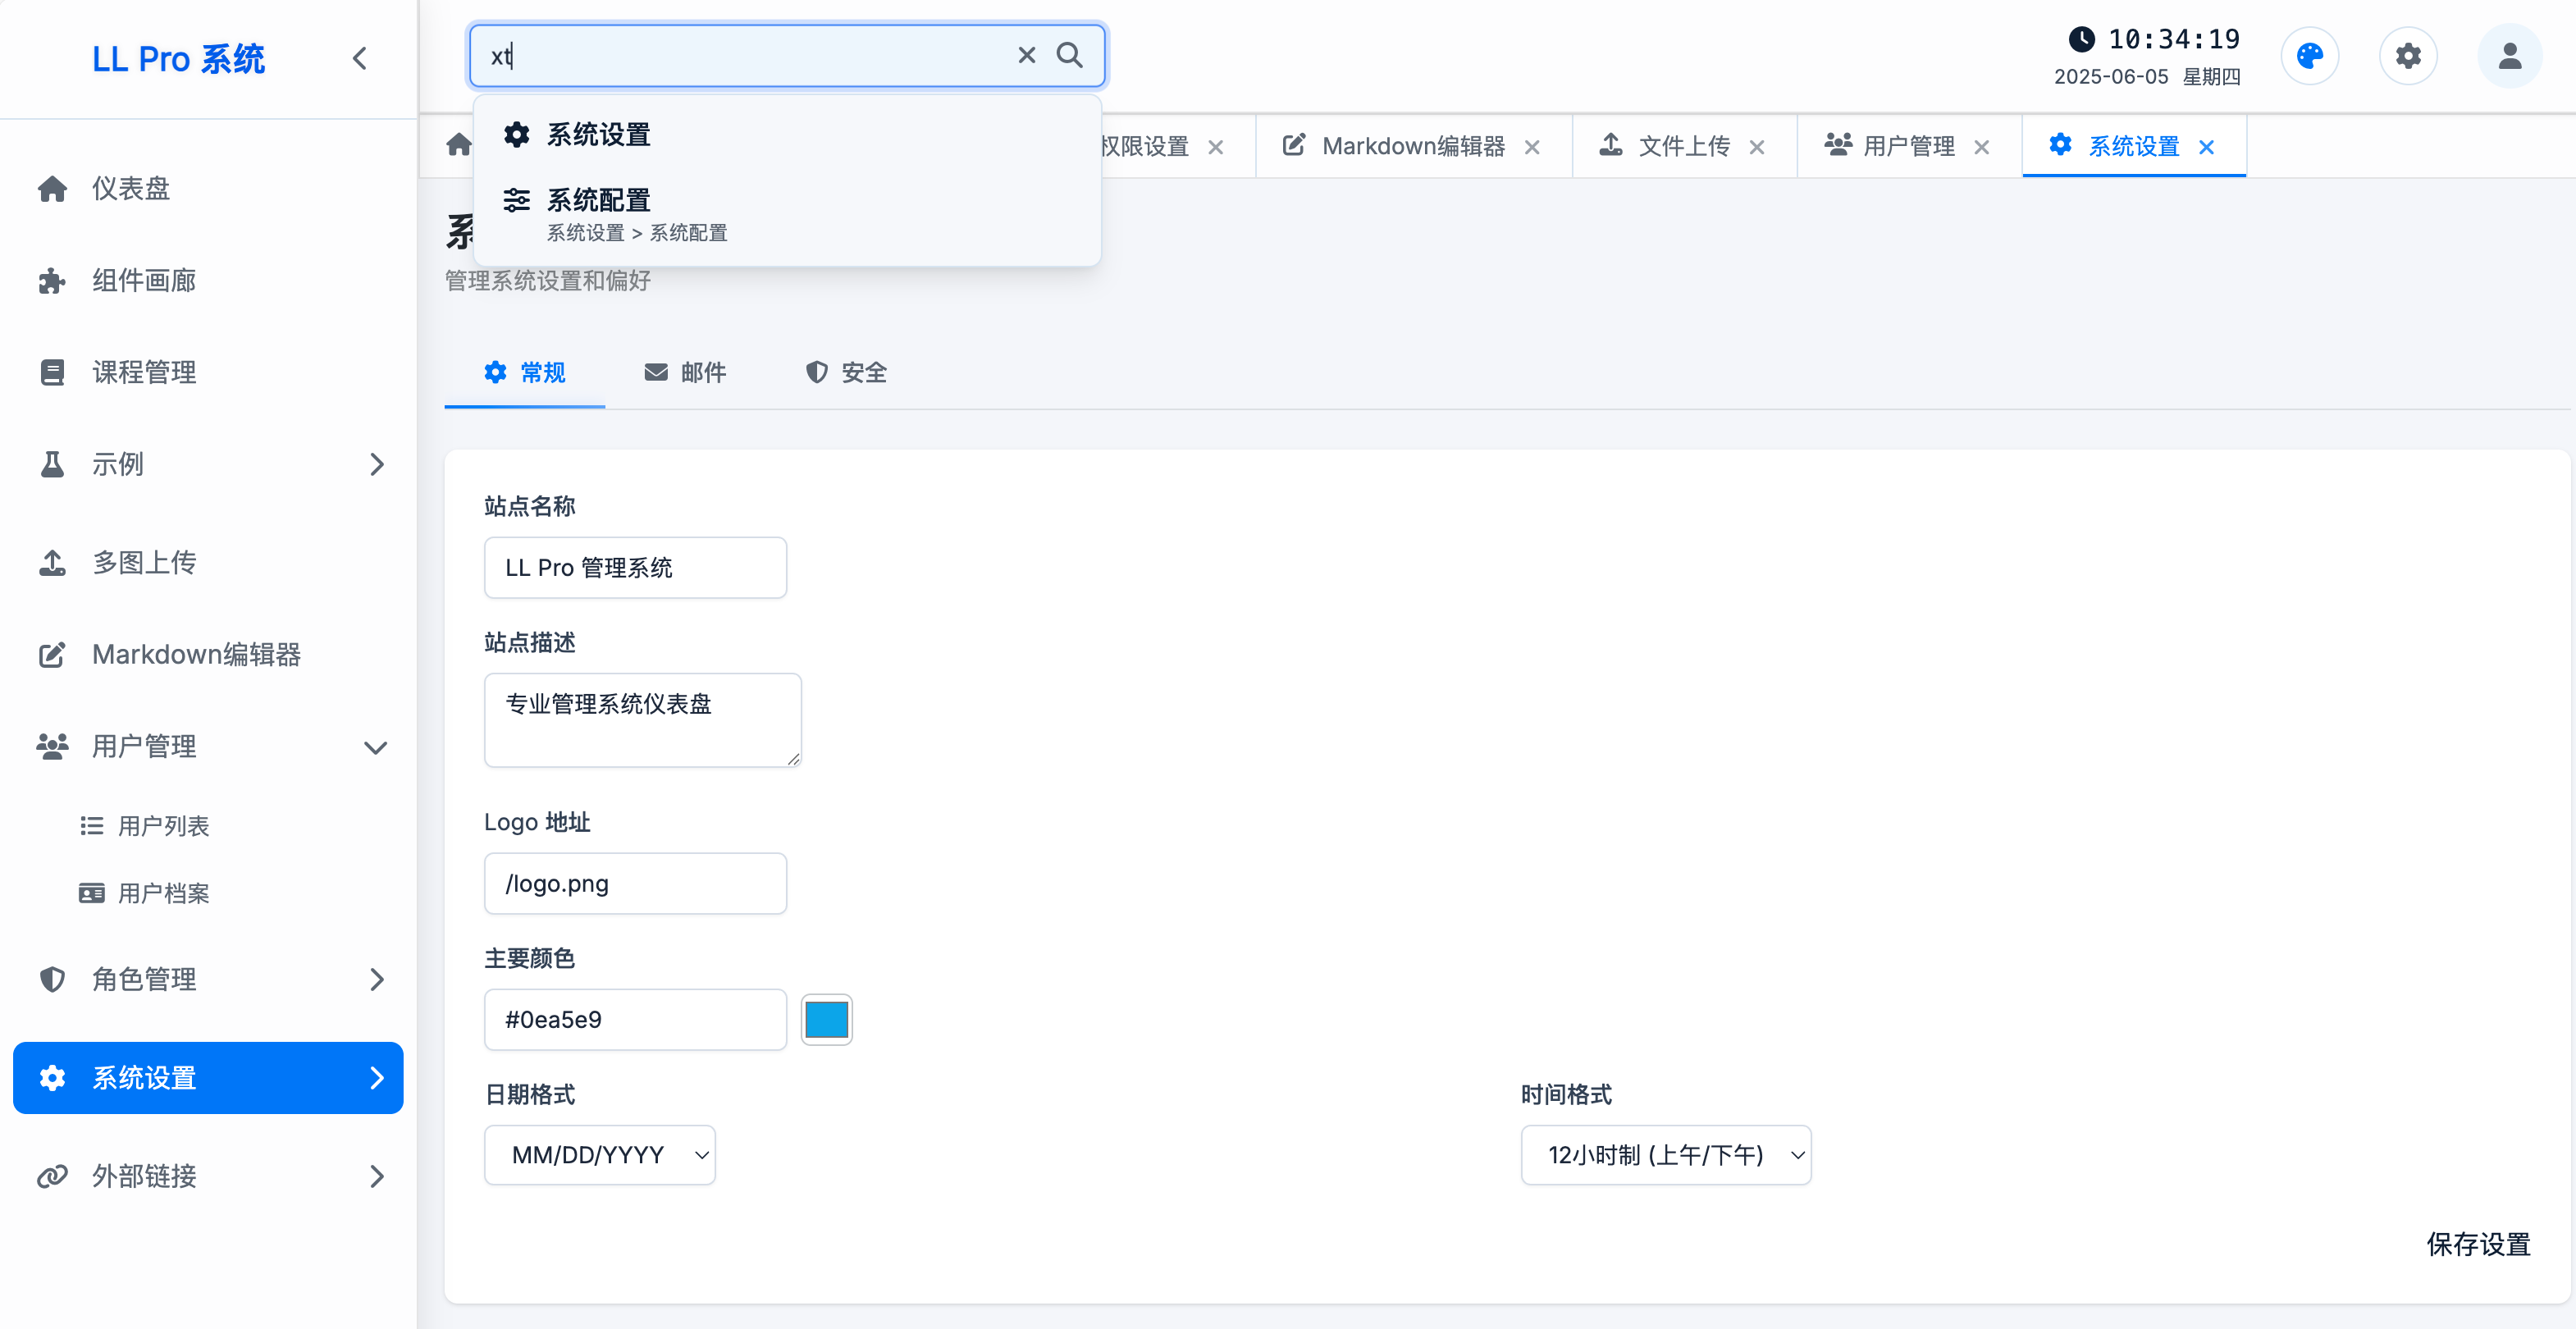Open the 用户列表 sidebar link

point(163,826)
